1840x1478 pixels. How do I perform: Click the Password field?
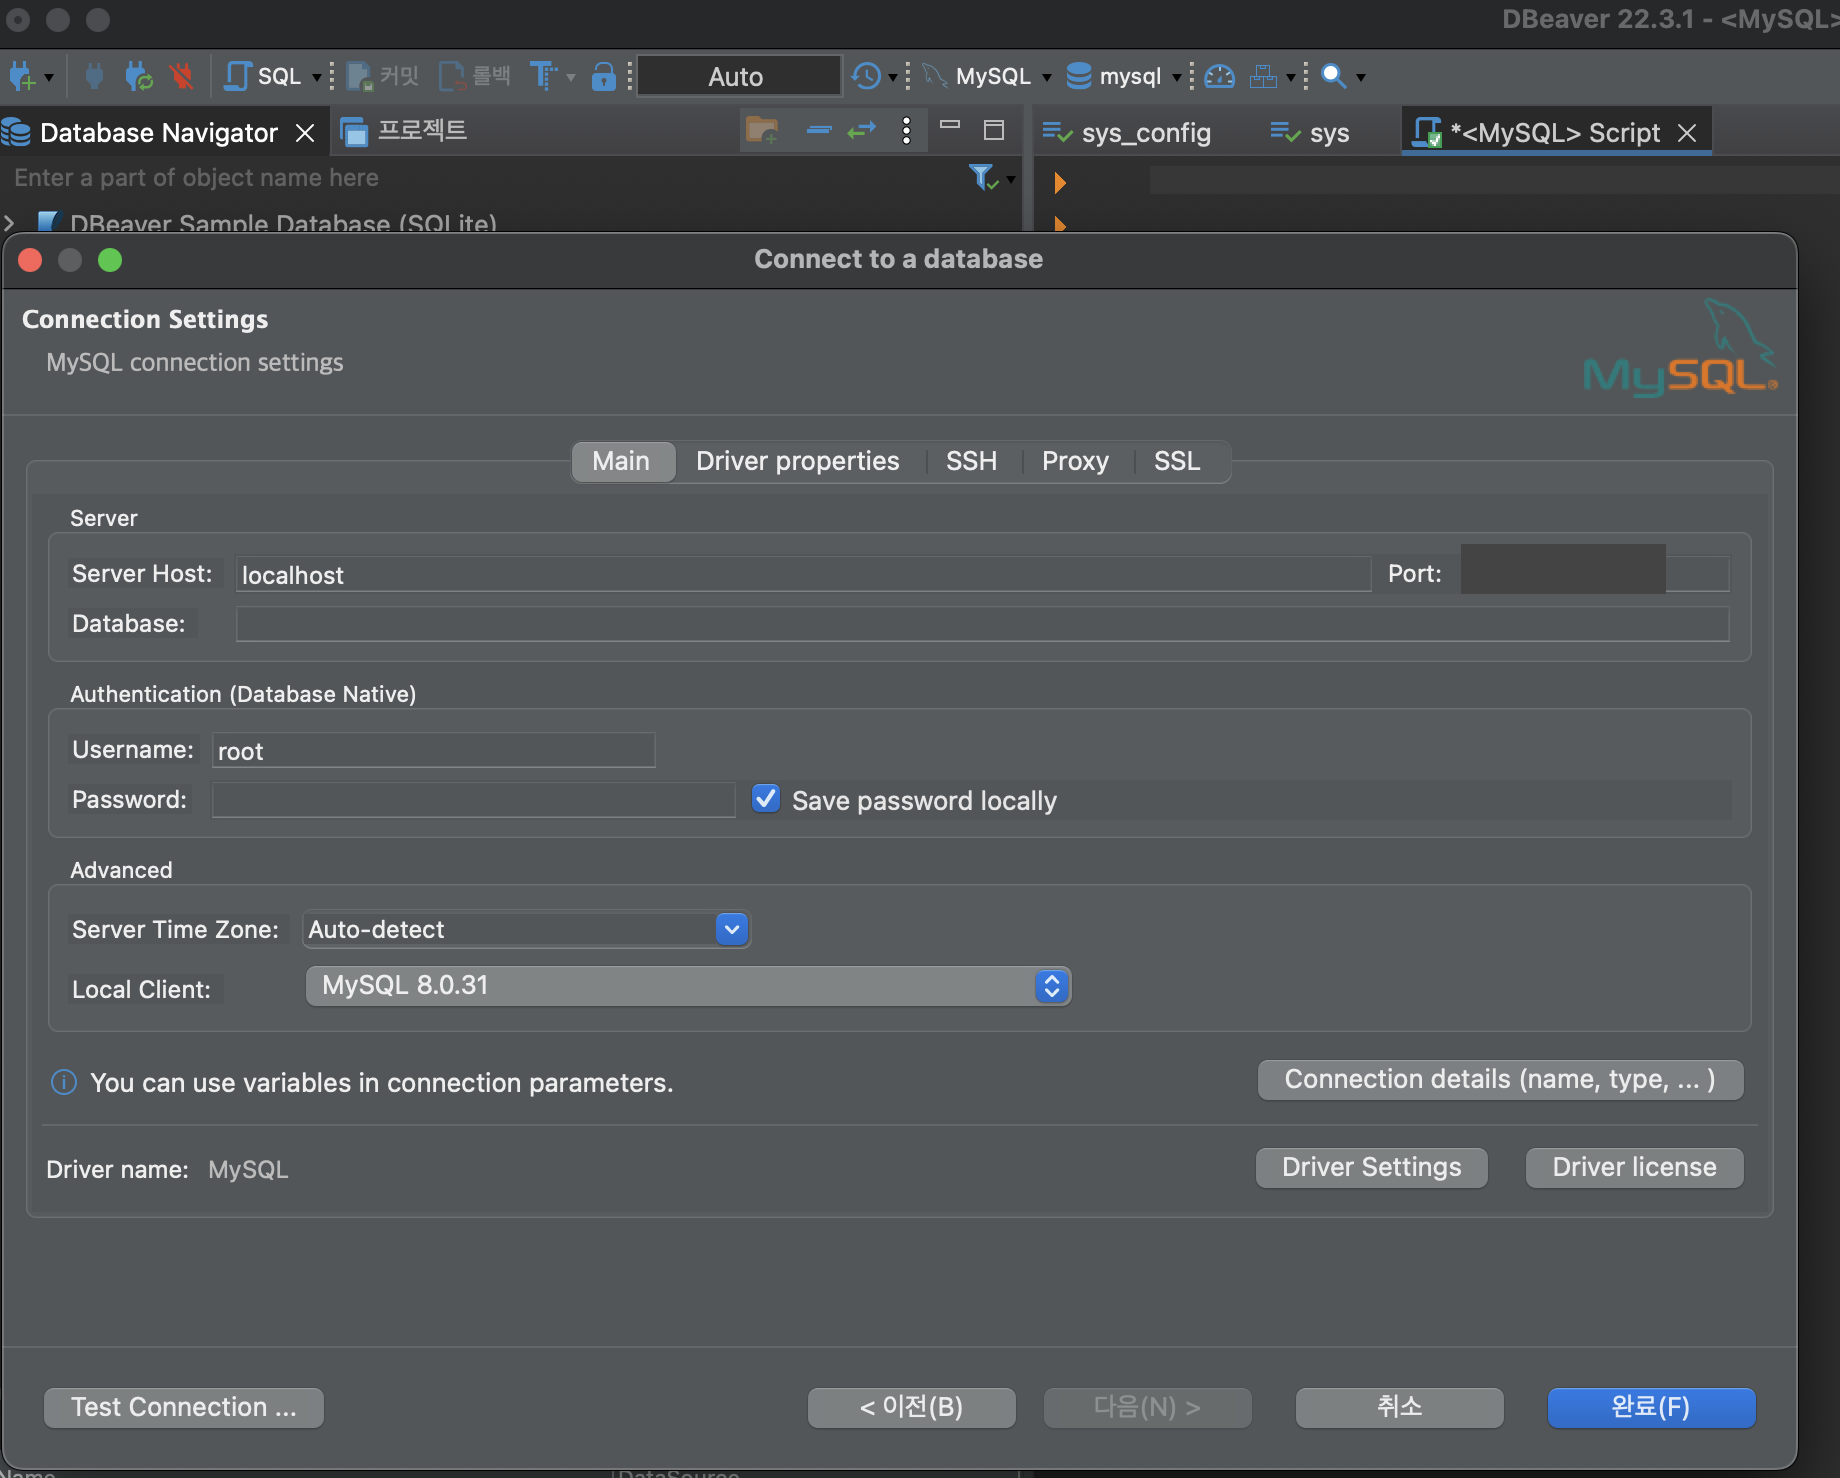[x=474, y=800]
